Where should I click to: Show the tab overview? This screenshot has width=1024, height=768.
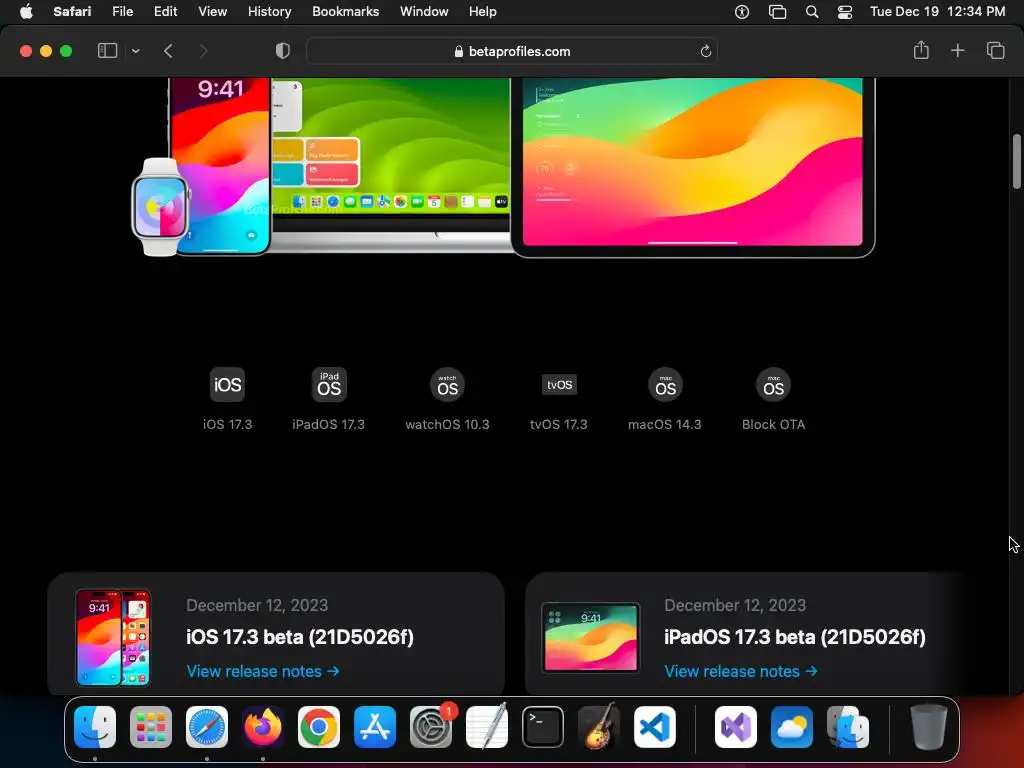tap(995, 50)
